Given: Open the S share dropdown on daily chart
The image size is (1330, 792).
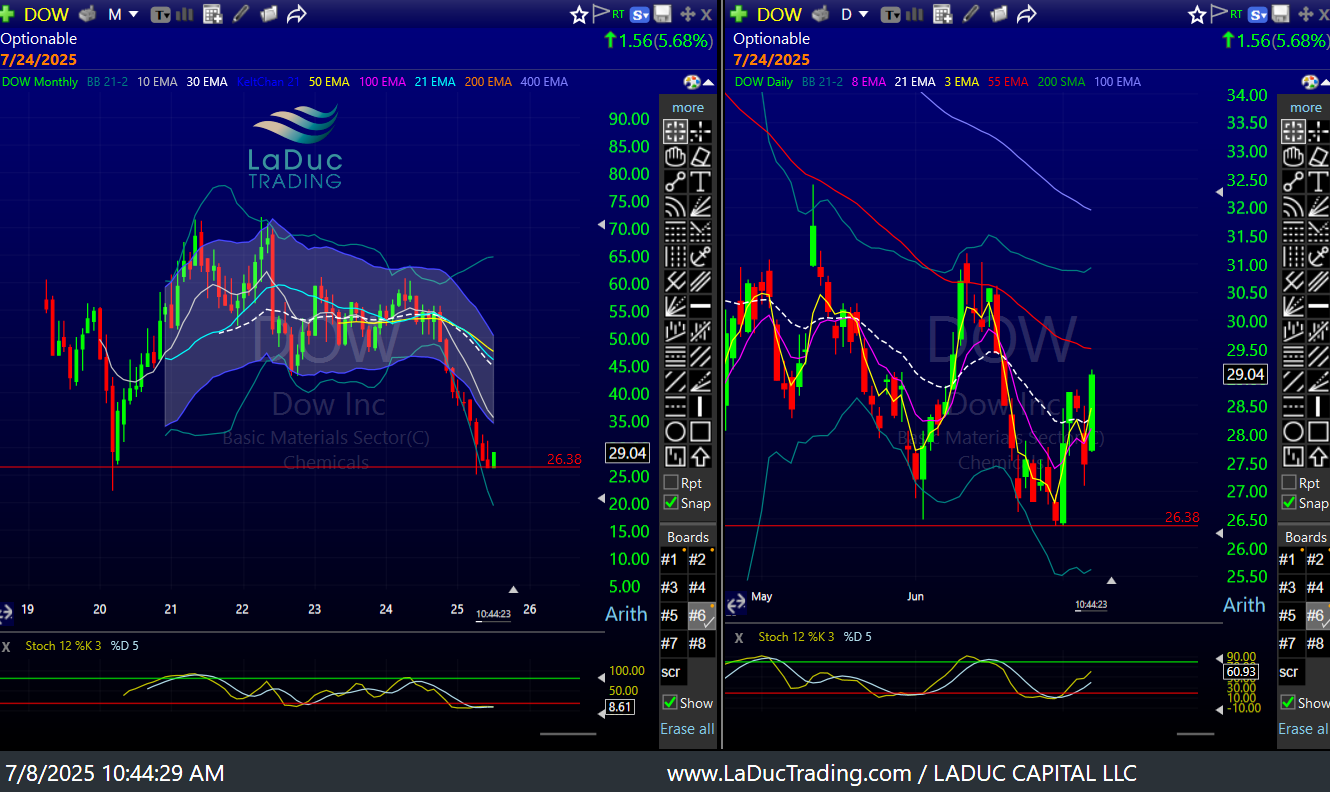Looking at the screenshot, I should coord(1259,14).
